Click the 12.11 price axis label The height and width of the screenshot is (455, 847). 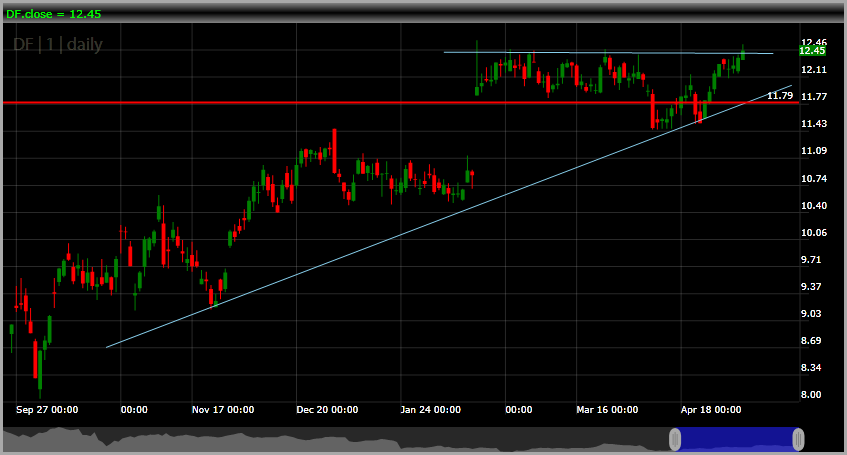point(814,70)
